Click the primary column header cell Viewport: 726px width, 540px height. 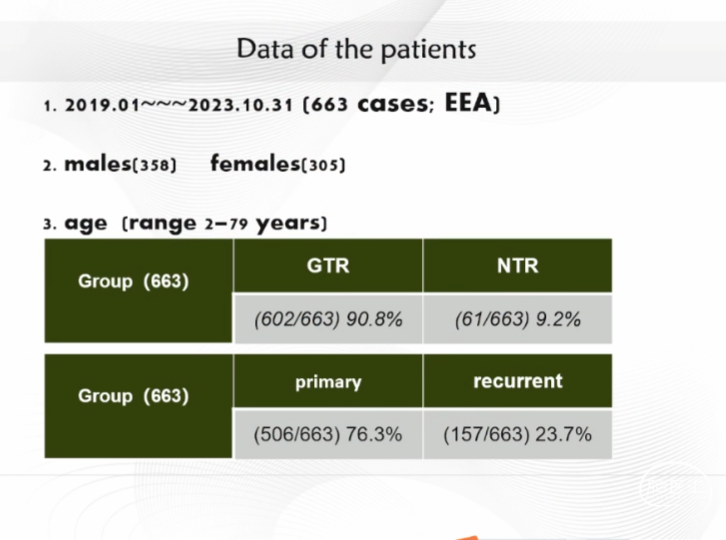[x=328, y=381]
